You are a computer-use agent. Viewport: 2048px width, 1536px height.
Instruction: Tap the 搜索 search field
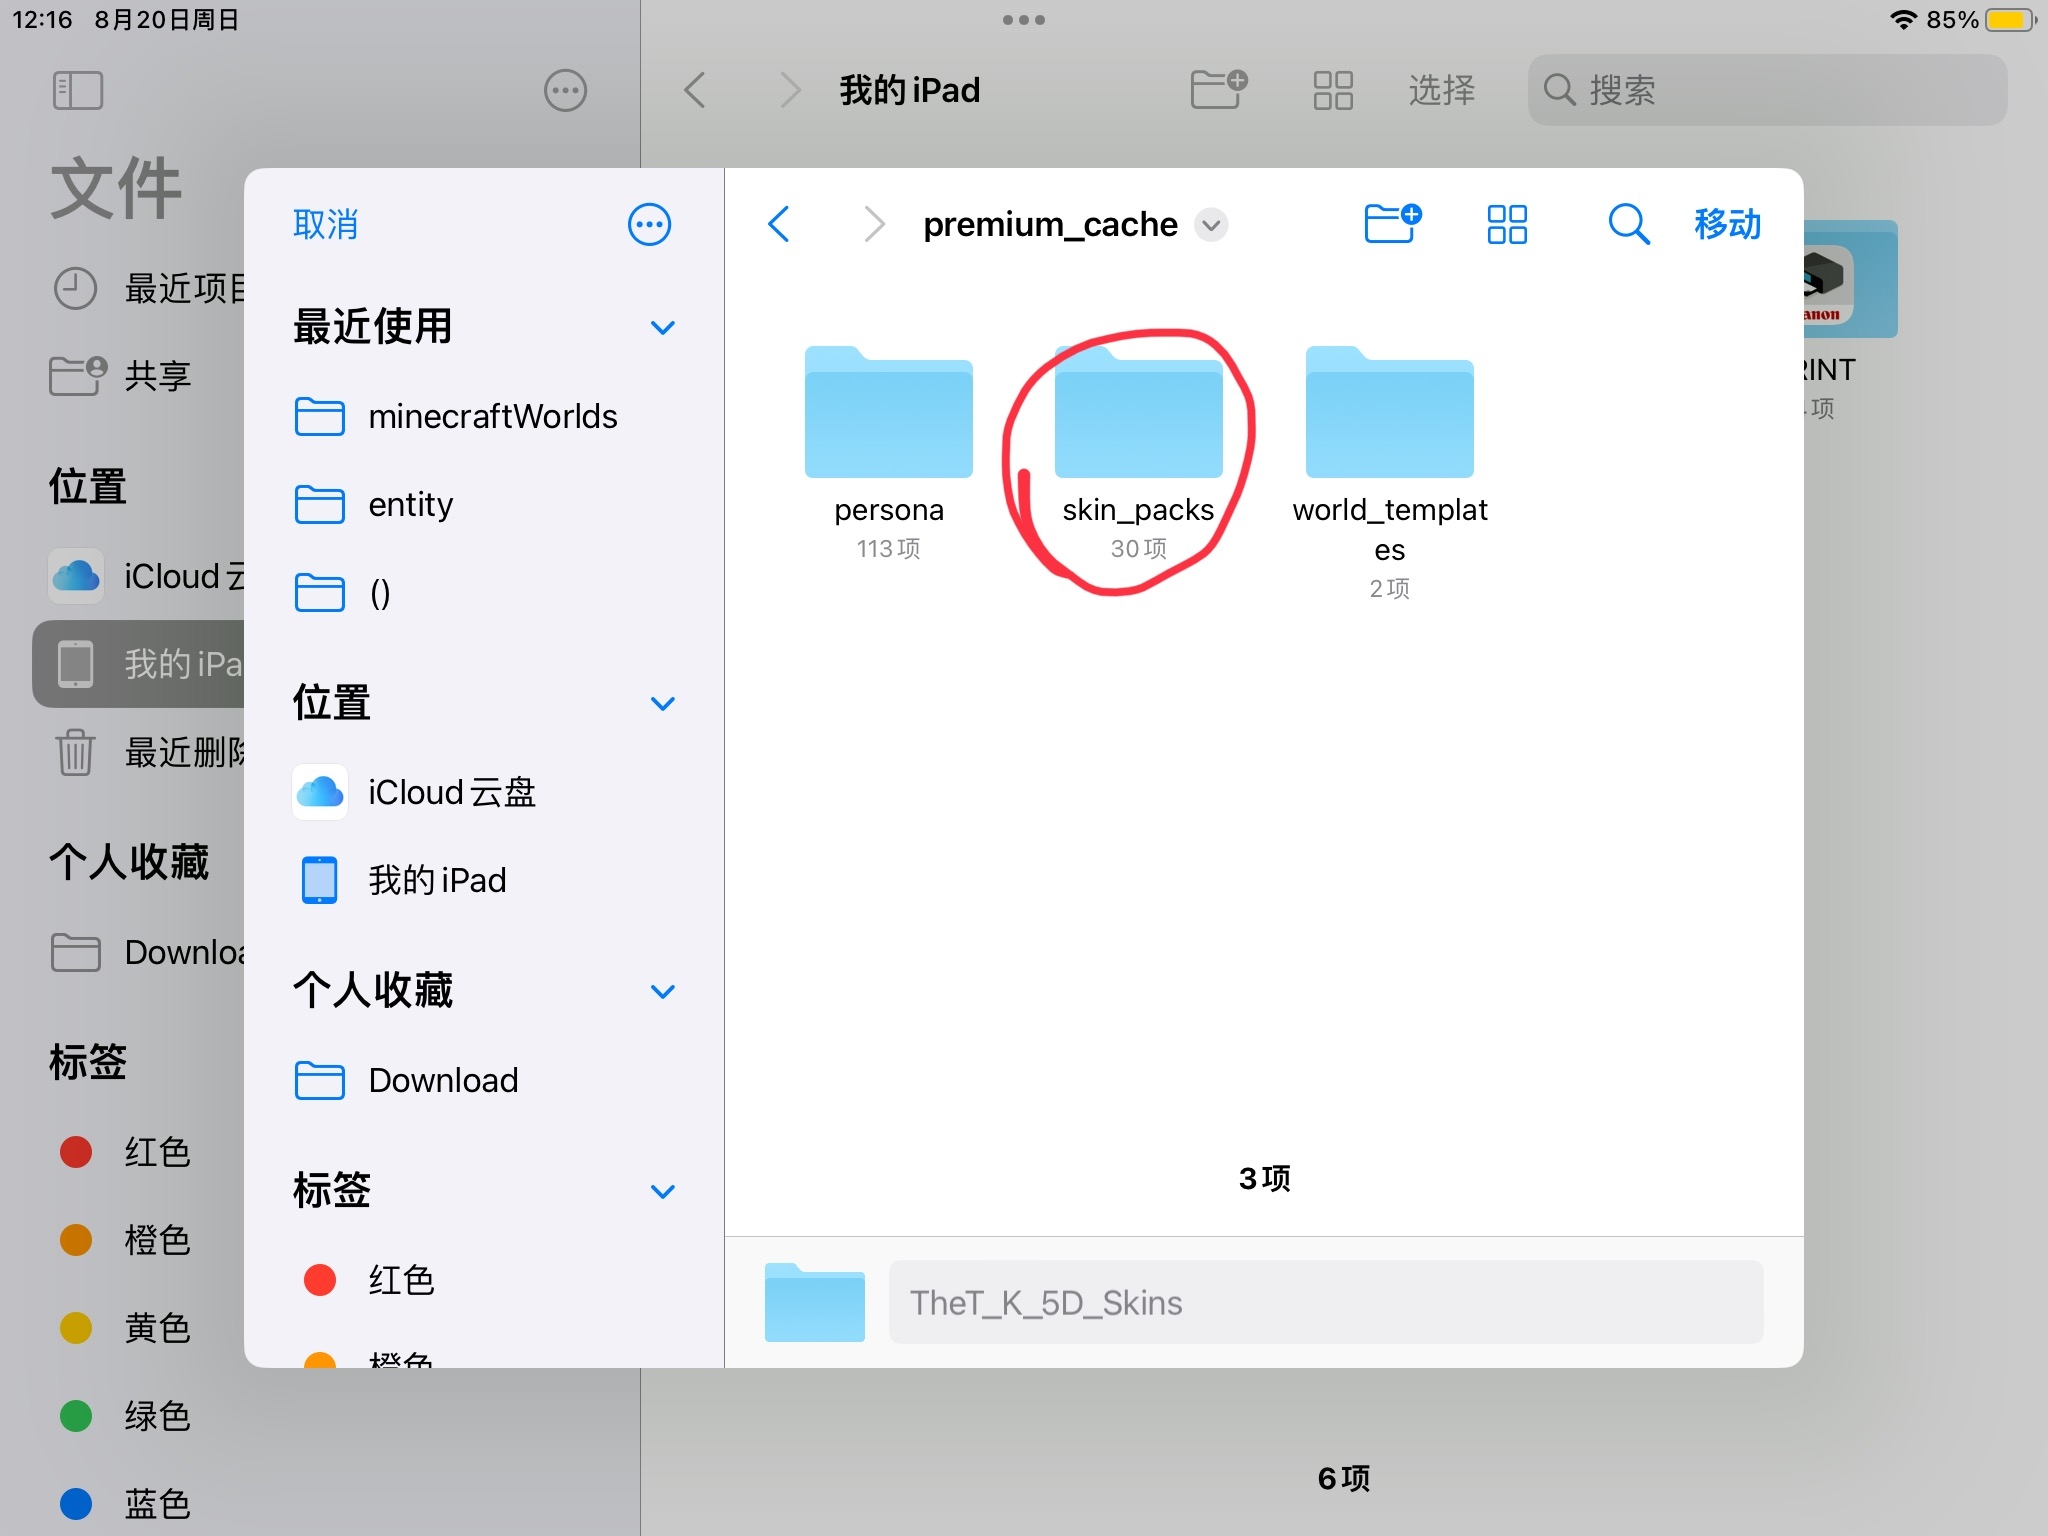tap(1767, 90)
